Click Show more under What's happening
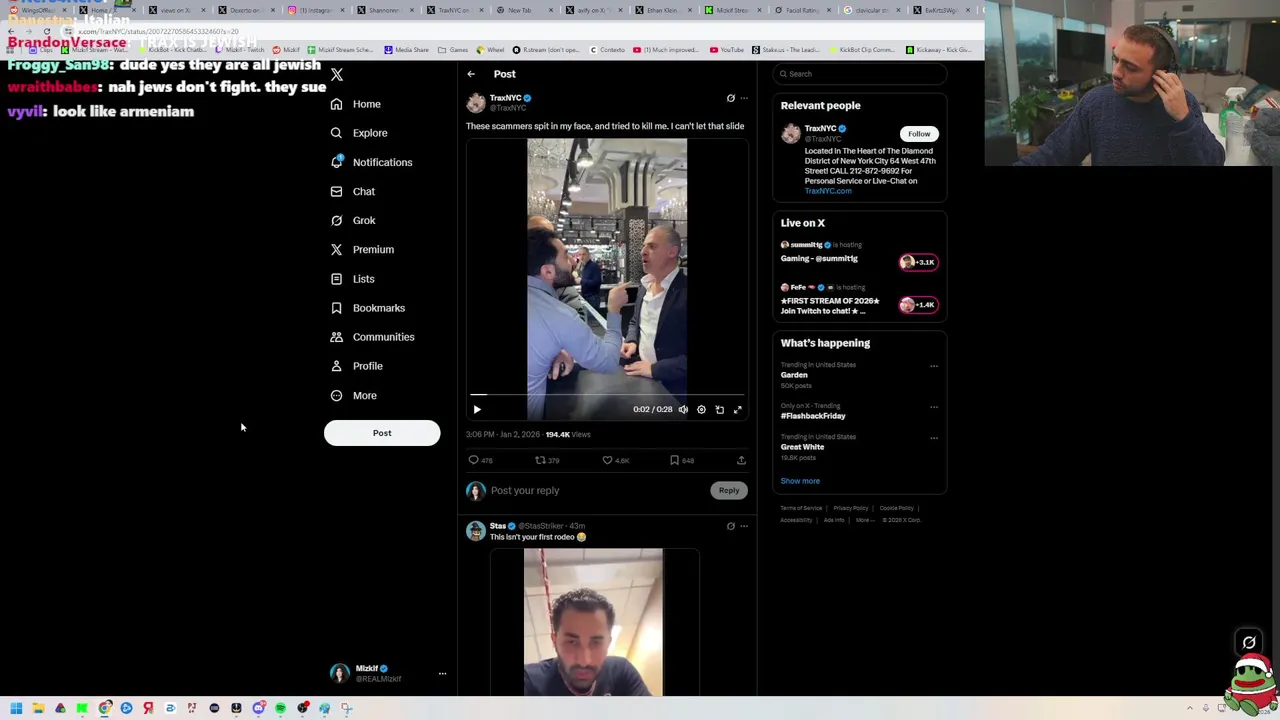The height and width of the screenshot is (720, 1280). click(x=800, y=481)
